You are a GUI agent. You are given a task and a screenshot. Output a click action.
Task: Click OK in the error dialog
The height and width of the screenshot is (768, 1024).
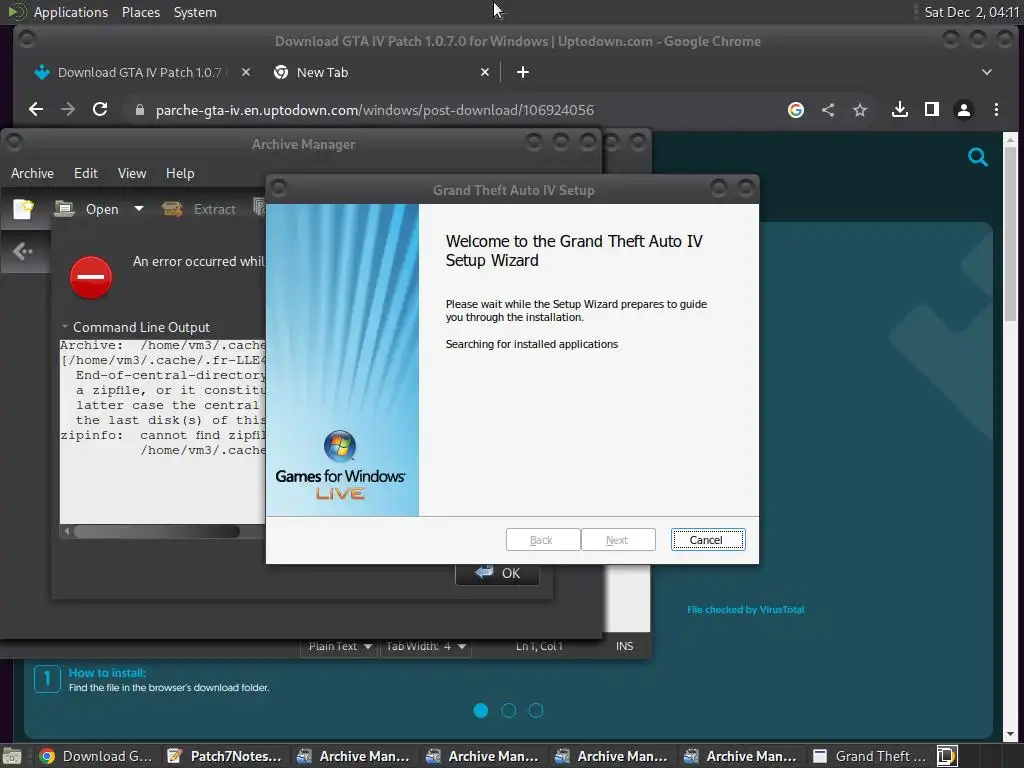[497, 573]
